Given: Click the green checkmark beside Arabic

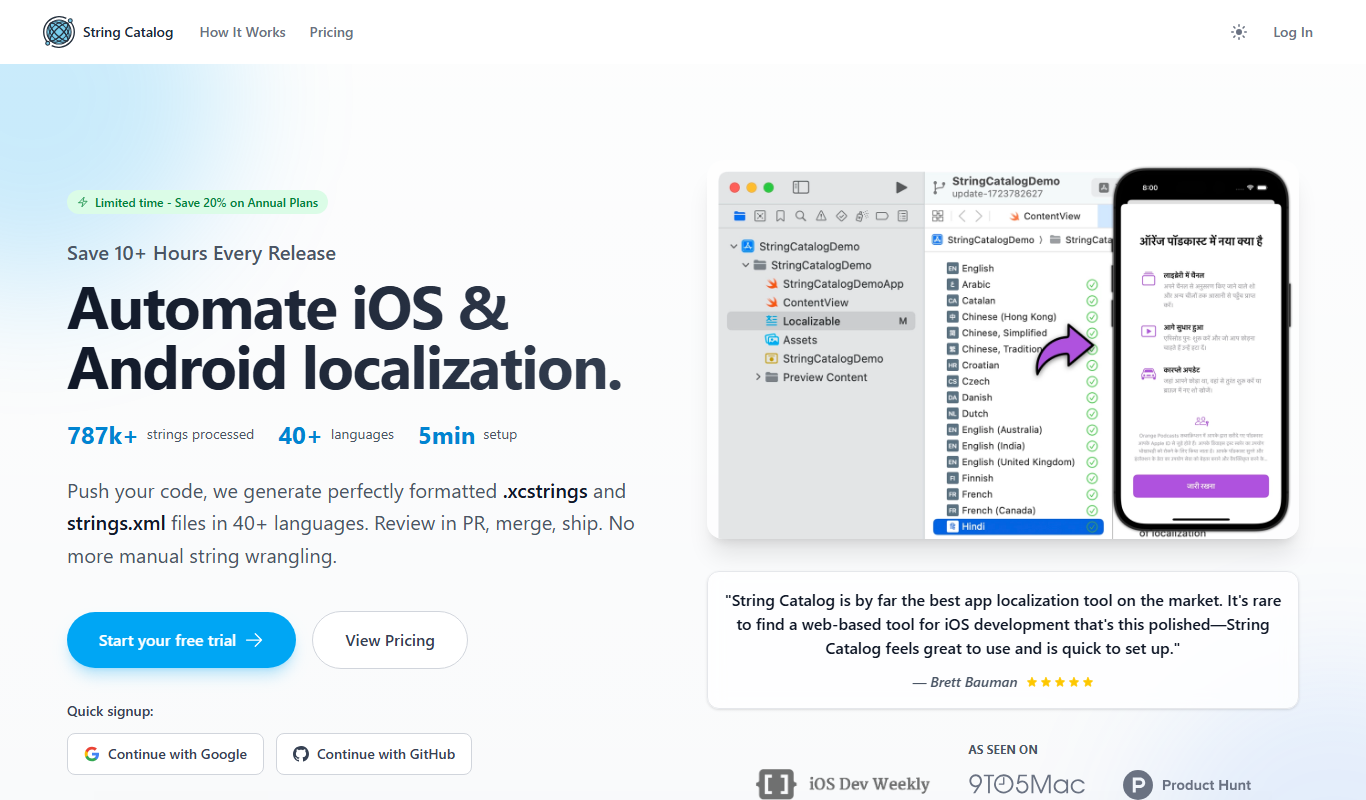Looking at the screenshot, I should [x=1092, y=284].
